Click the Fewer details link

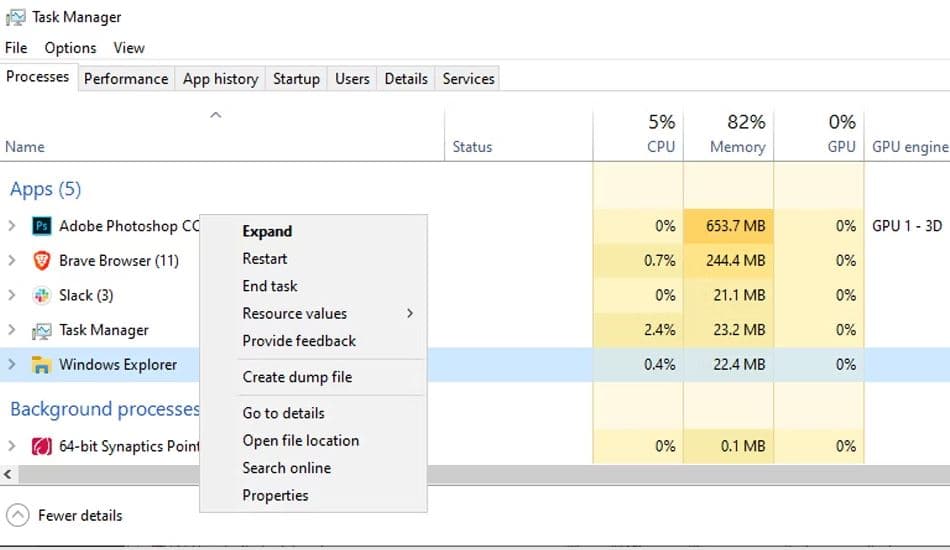(x=80, y=515)
